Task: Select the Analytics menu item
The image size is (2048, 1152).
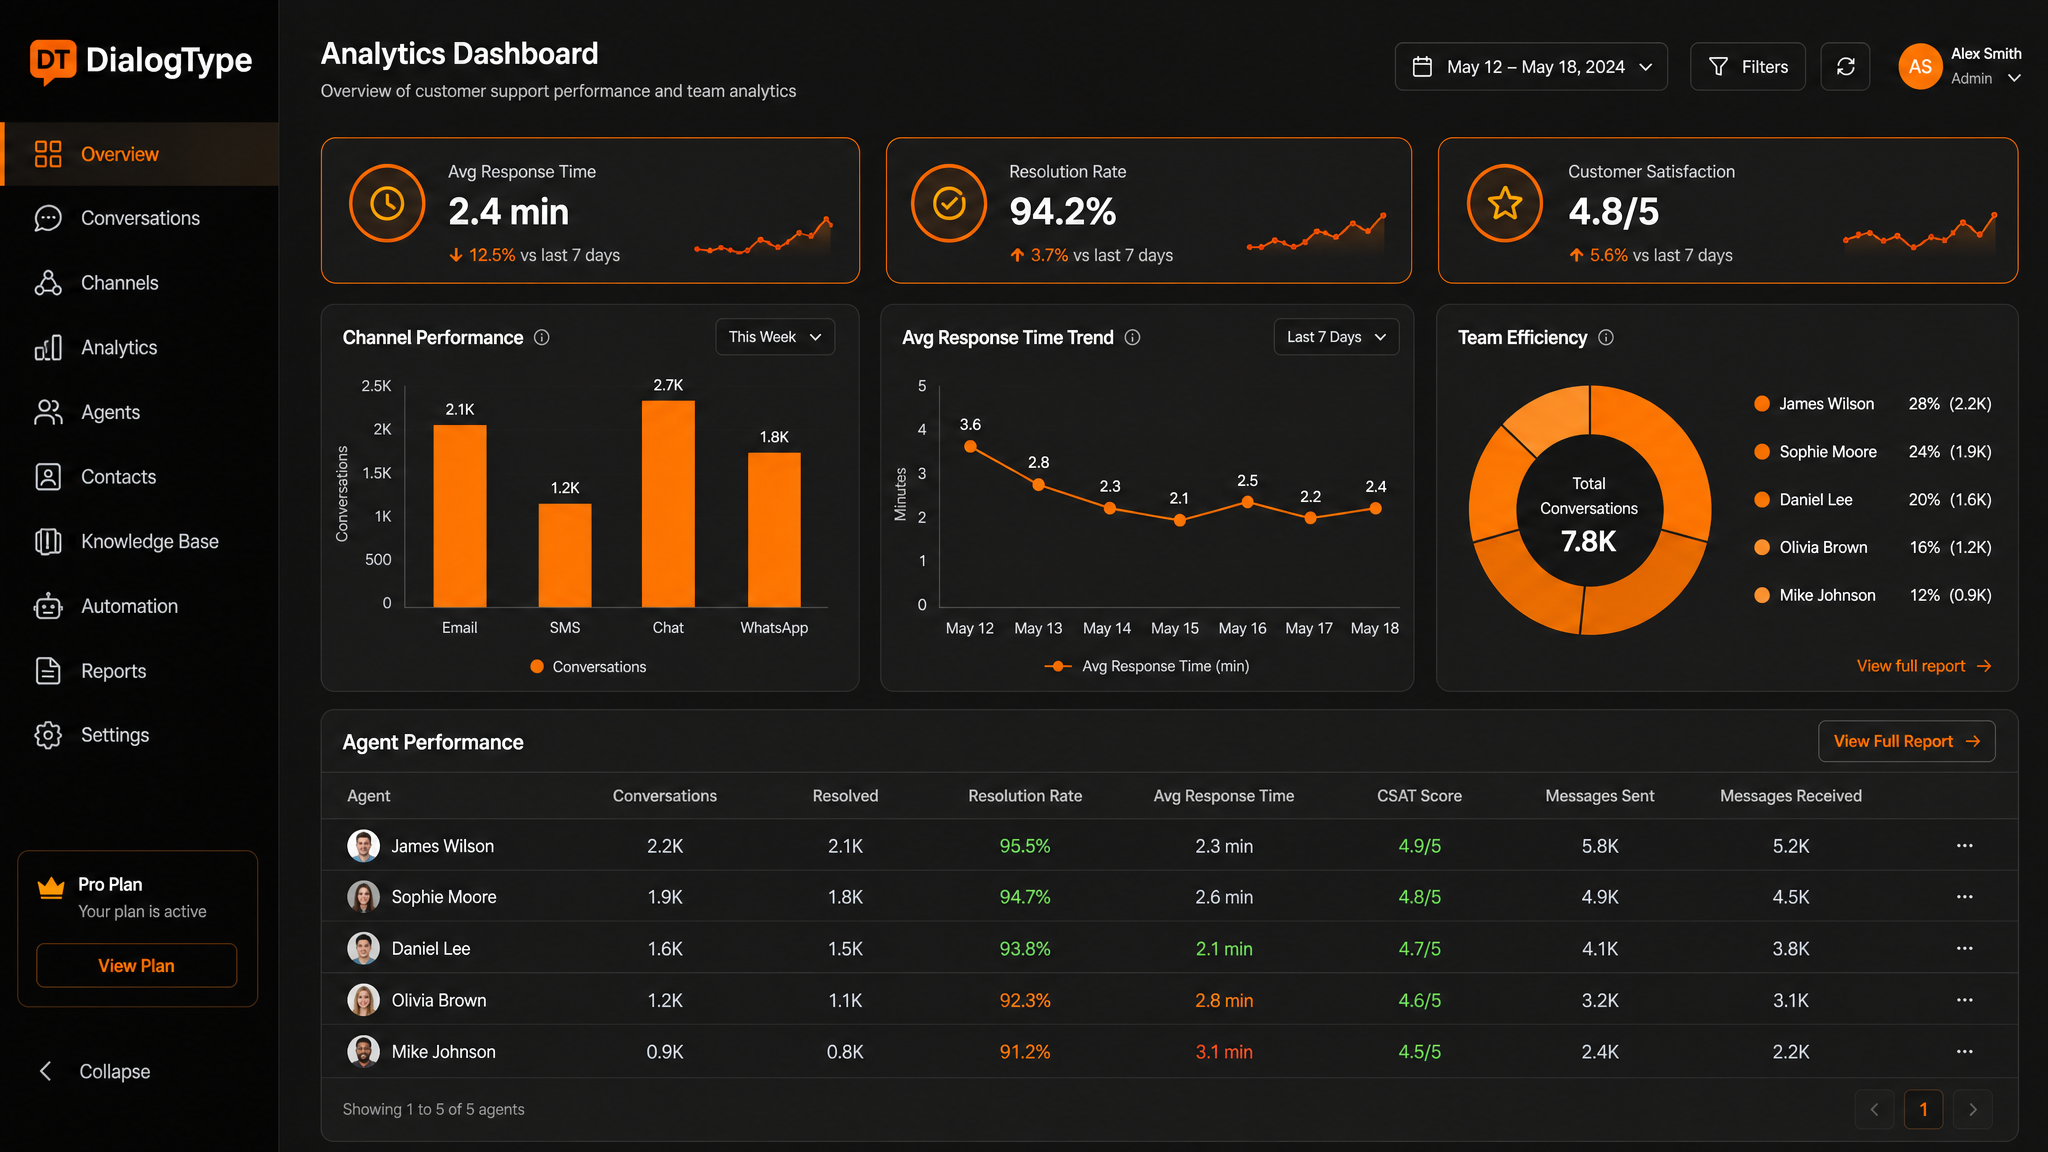Action: click(140, 347)
